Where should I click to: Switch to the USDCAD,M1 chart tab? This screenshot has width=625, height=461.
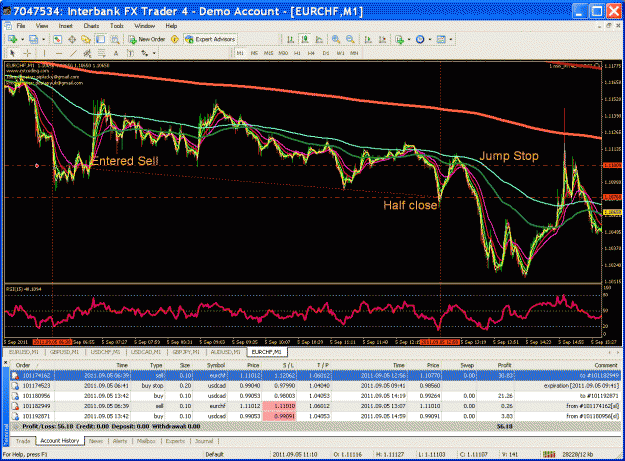pos(145,352)
